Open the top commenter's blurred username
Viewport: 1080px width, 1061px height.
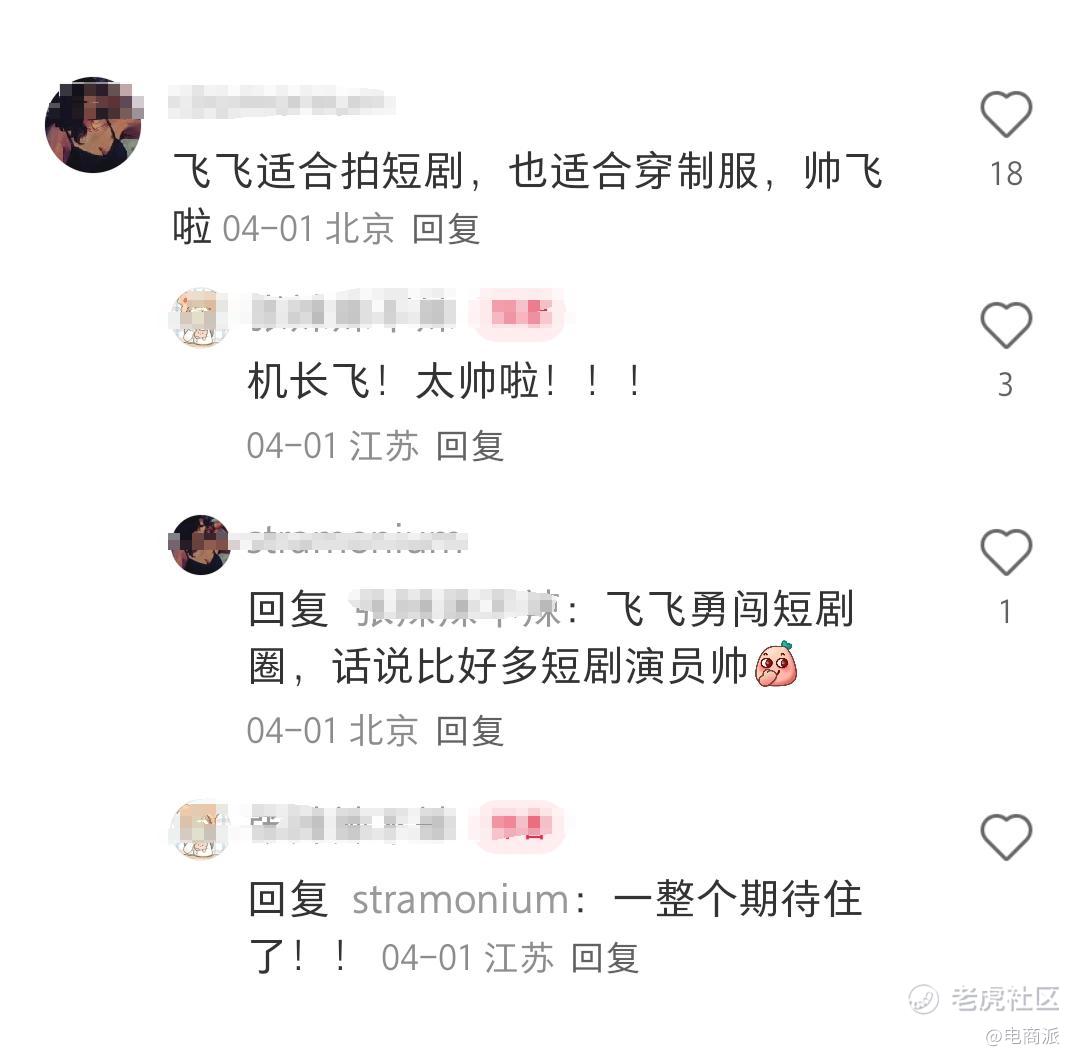tap(282, 102)
